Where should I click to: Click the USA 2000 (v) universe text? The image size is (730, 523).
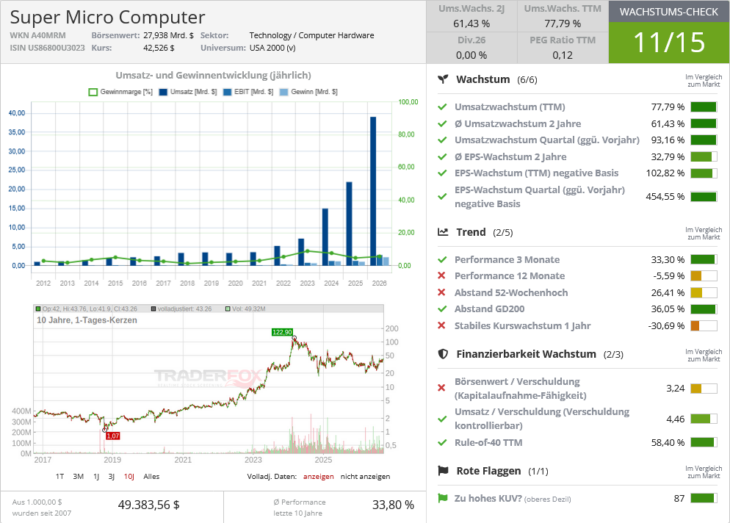pyautogui.click(x=272, y=48)
